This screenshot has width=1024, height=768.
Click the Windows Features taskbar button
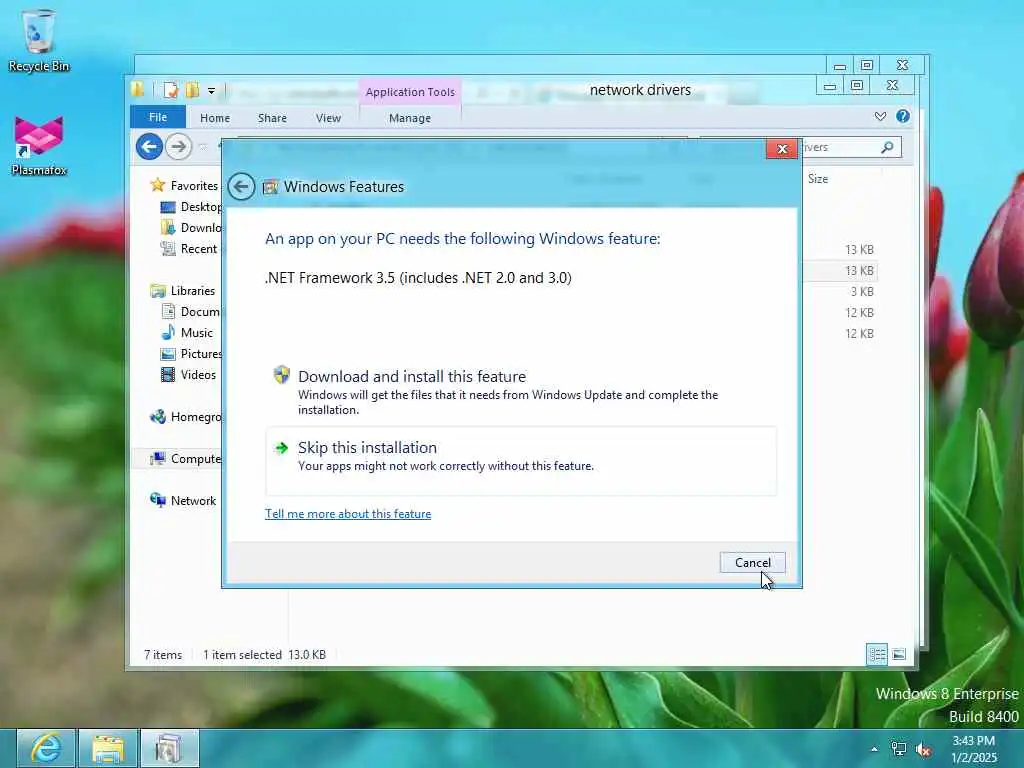(x=170, y=748)
